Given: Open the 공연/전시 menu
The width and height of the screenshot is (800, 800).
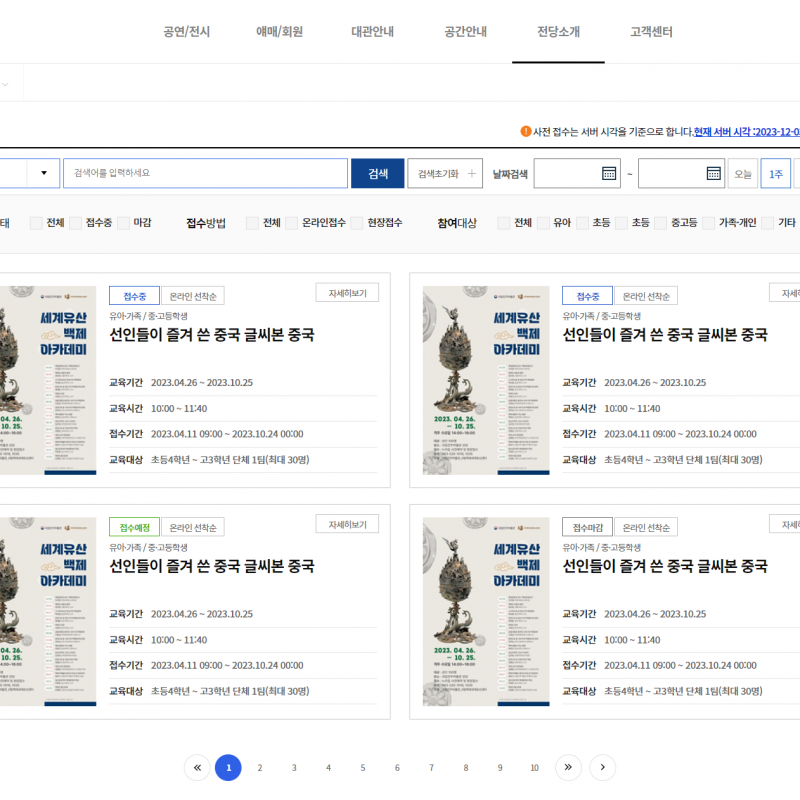Looking at the screenshot, I should tap(187, 32).
